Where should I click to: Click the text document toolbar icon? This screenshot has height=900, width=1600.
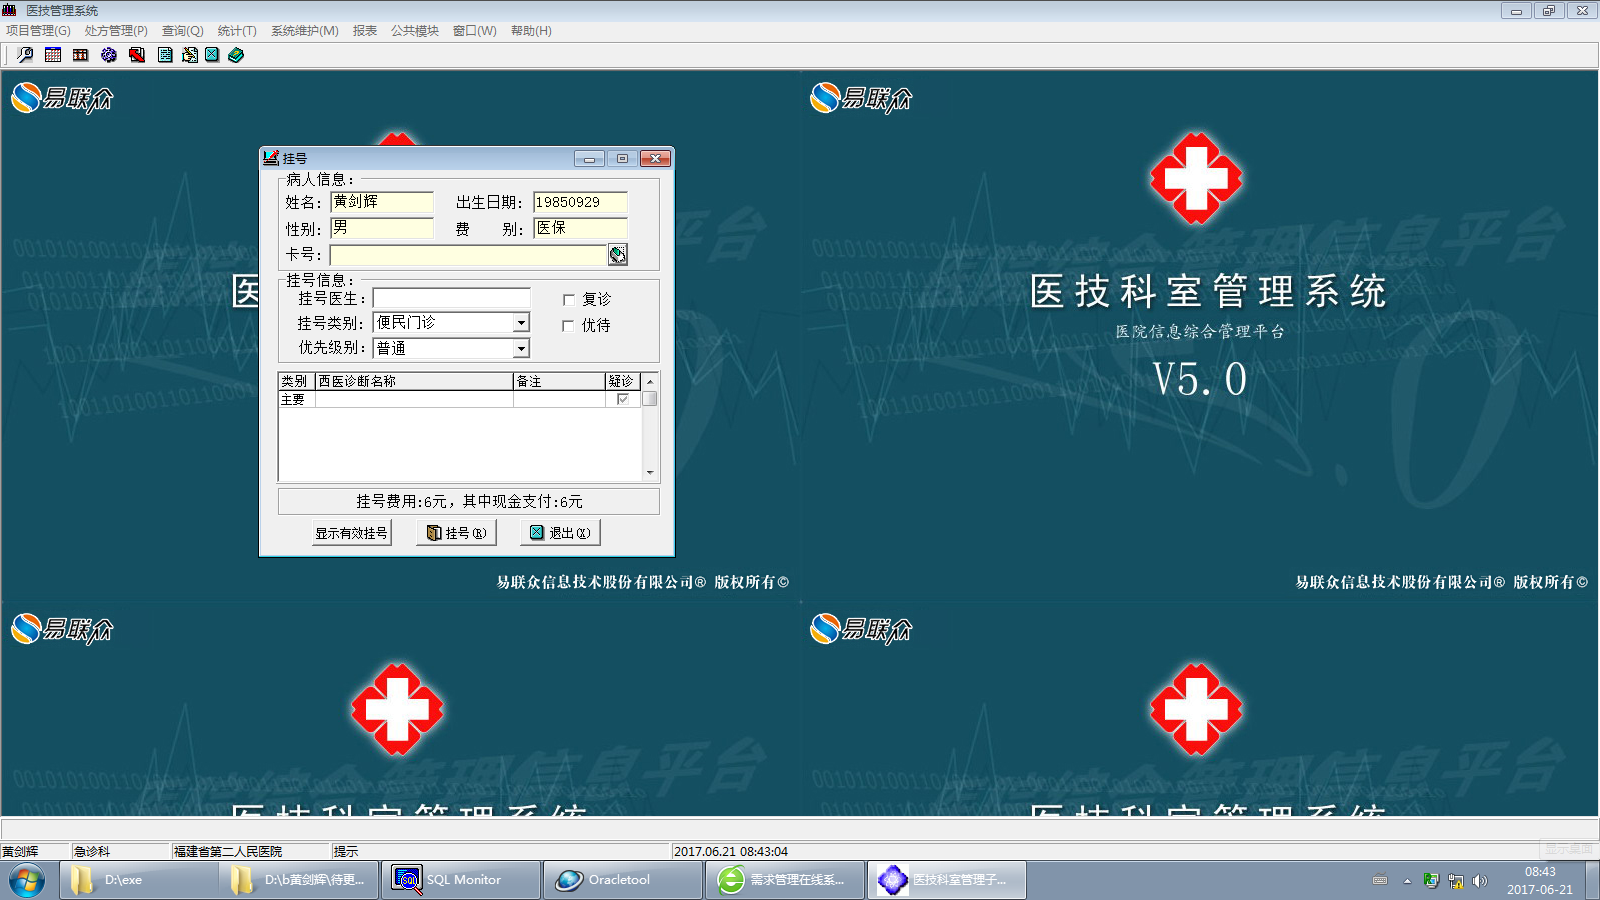[x=165, y=55]
